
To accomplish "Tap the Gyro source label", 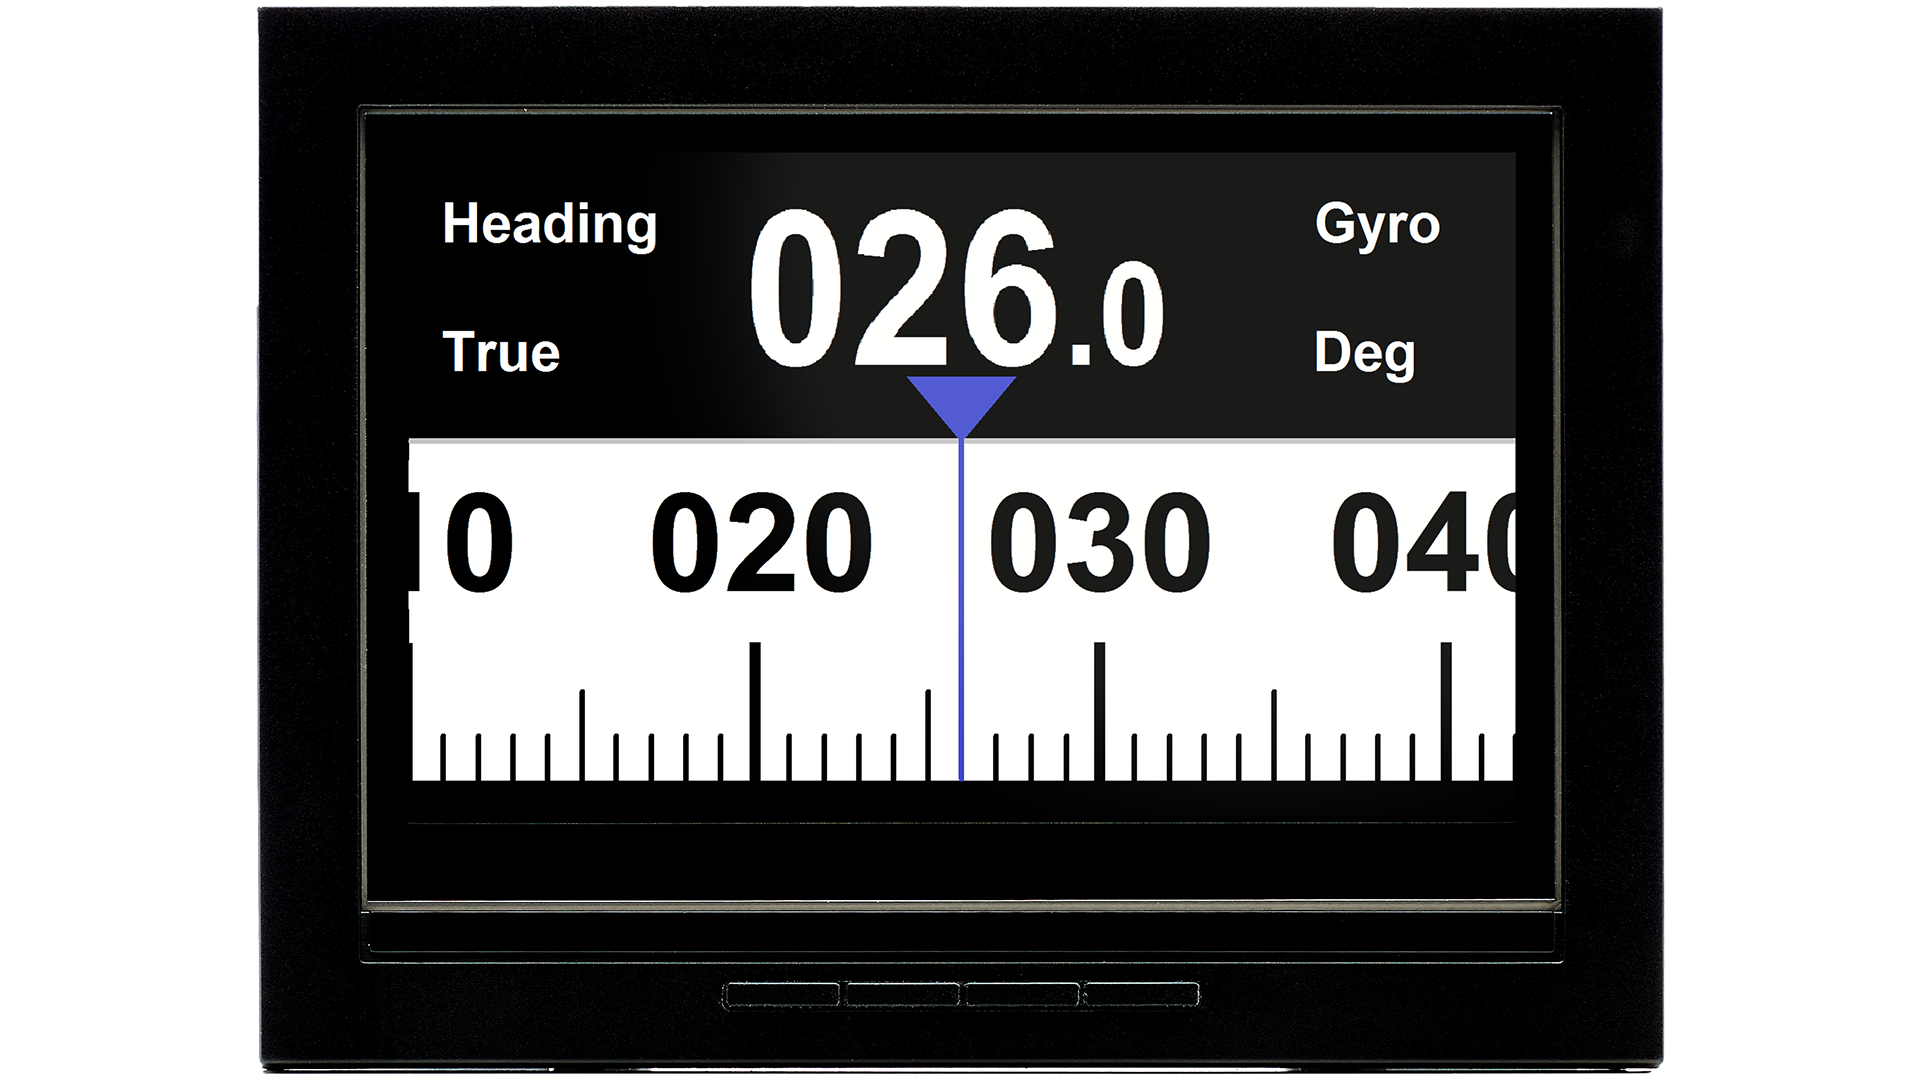I will coord(1377,224).
